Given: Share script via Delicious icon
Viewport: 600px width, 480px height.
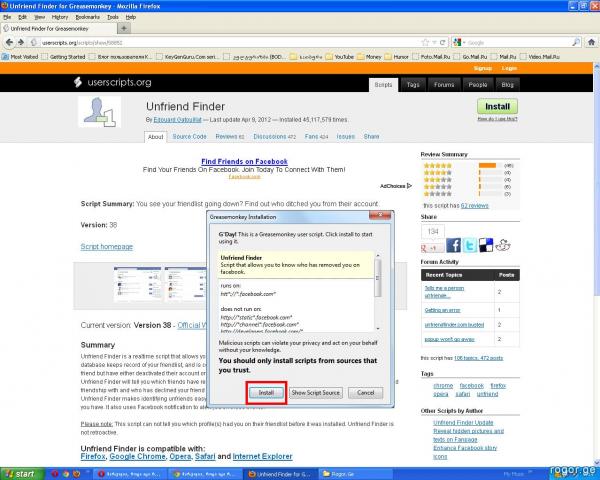Looking at the screenshot, I should (x=486, y=245).
